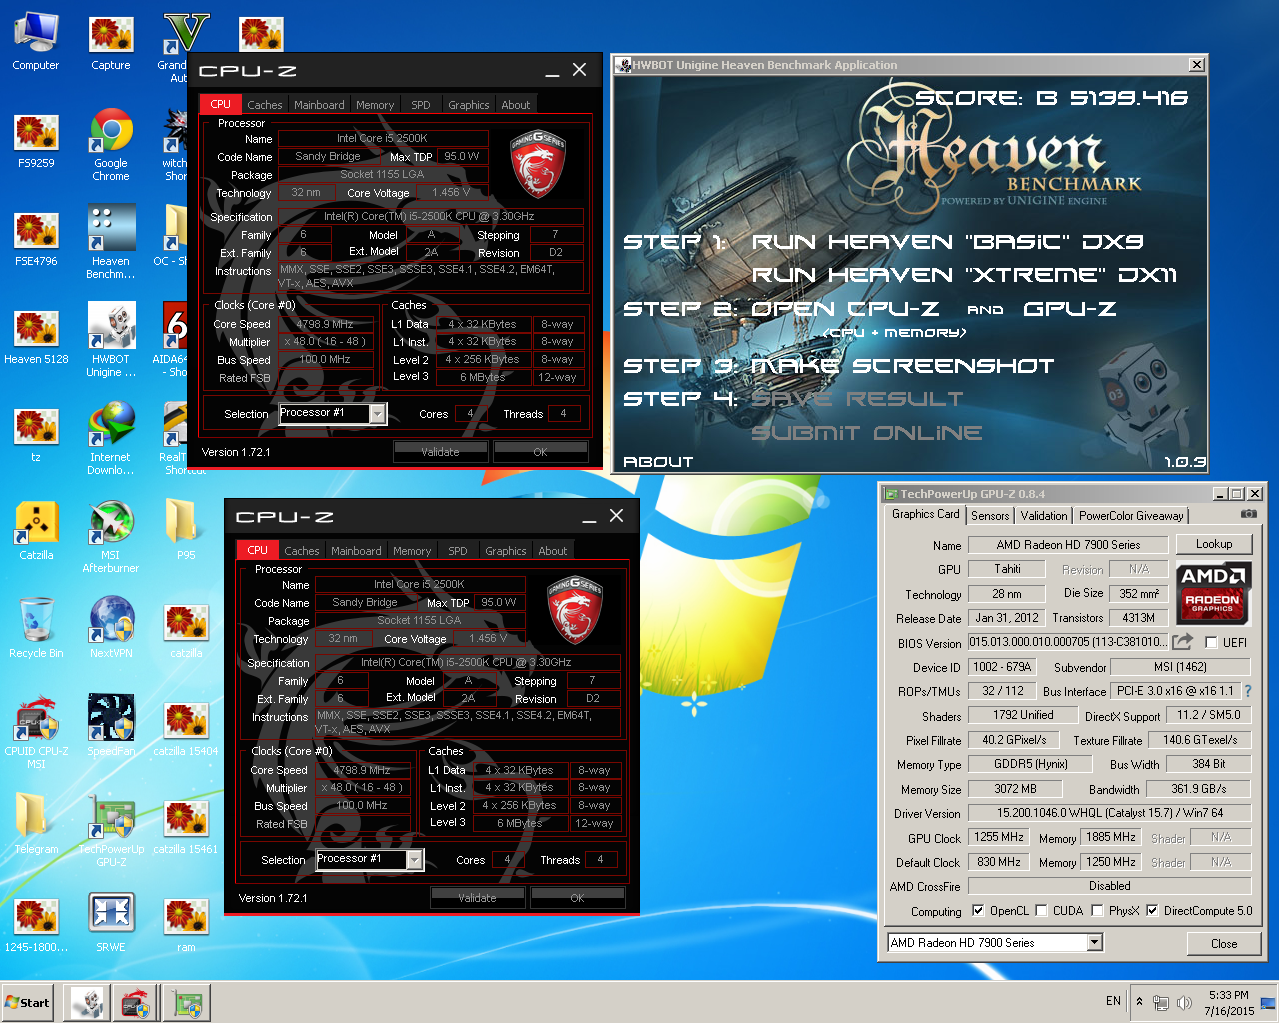
Task: Launch the Catzilla benchmark shortcut
Action: pyautogui.click(x=36, y=531)
